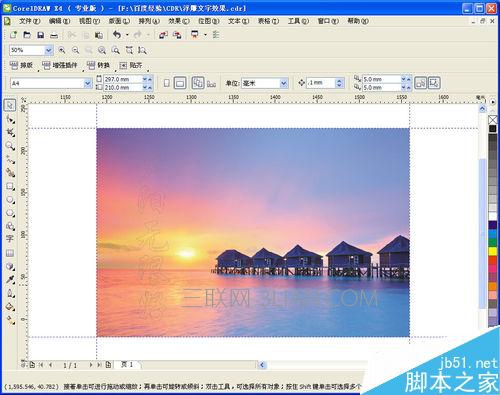Expand the application launcher dropdown arrow
The width and height of the screenshot is (500, 395).
205,35
